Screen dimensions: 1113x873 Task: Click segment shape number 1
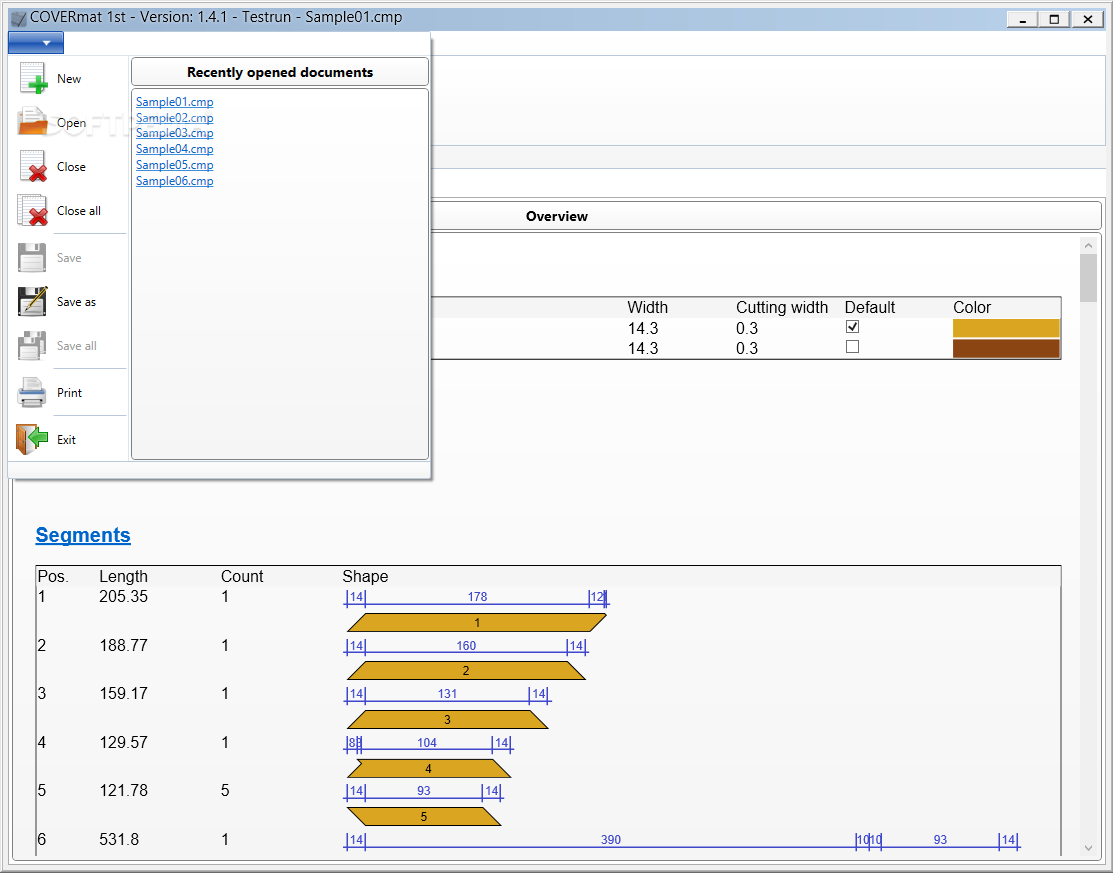pos(477,622)
